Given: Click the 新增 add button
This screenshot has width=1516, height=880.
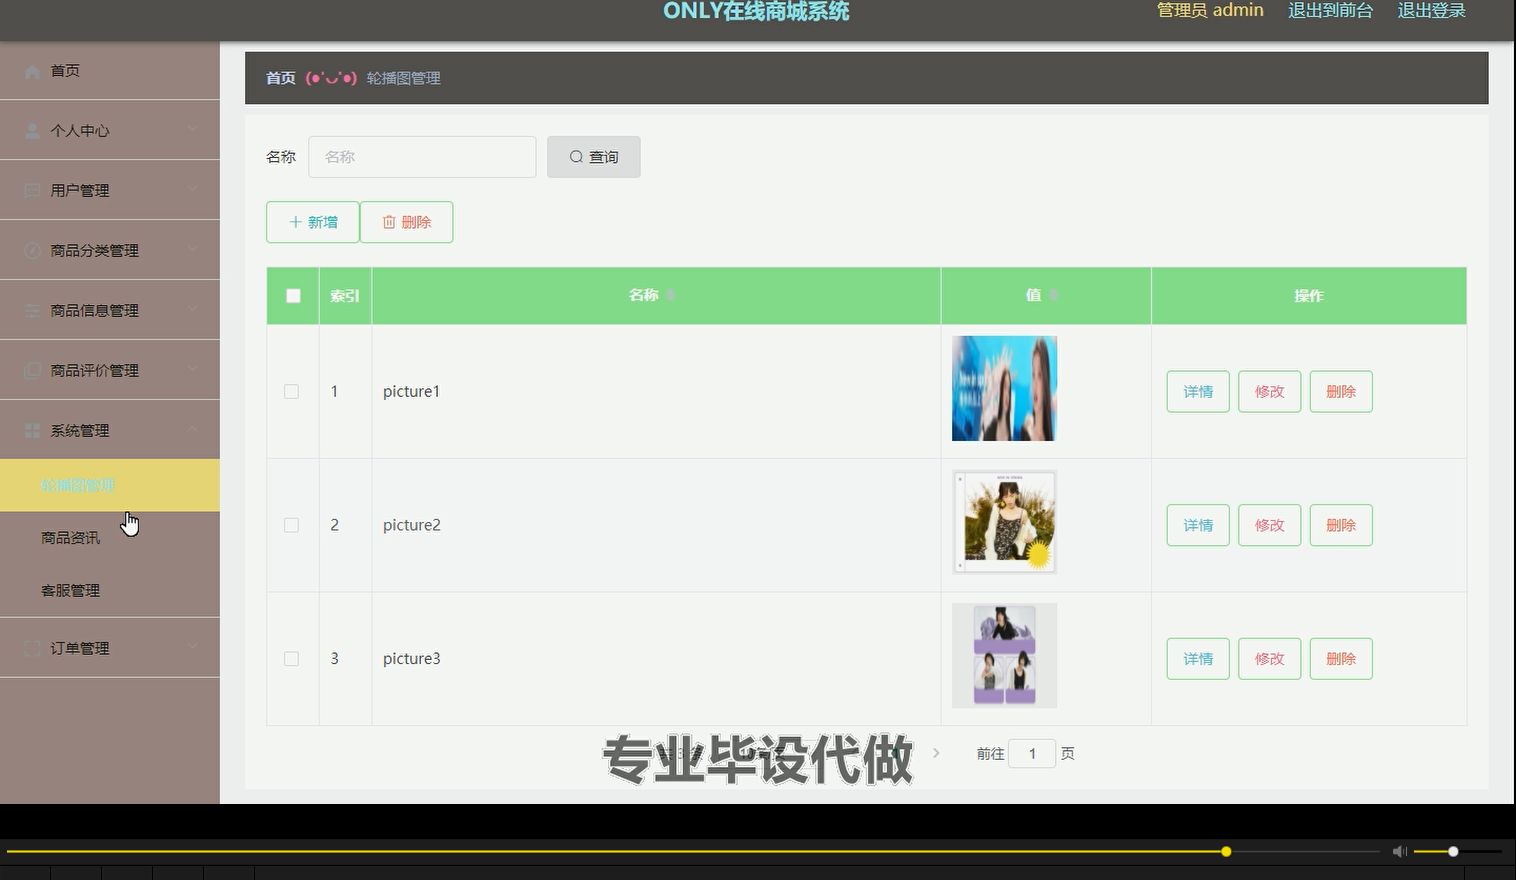Looking at the screenshot, I should click(313, 222).
